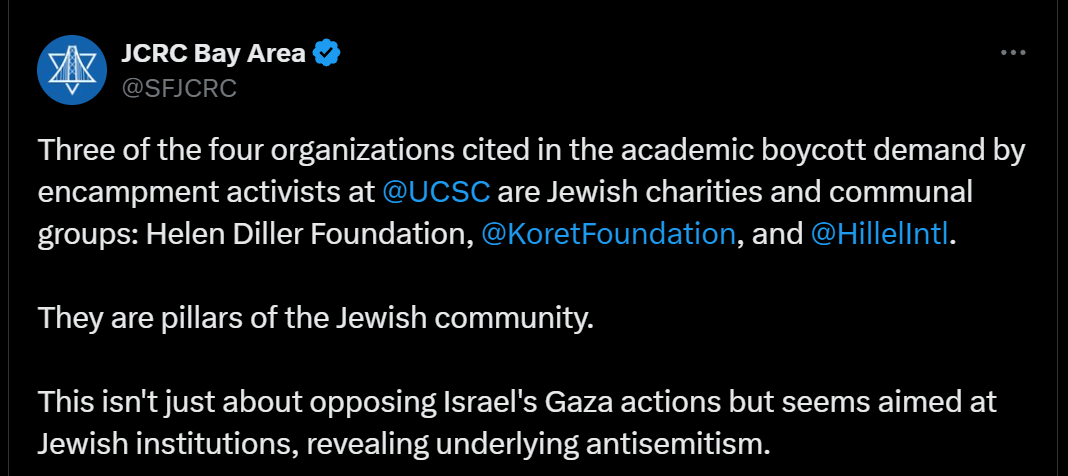Click the JCRC Bay Area display name
Screen dimensions: 1068x476
click(x=212, y=53)
